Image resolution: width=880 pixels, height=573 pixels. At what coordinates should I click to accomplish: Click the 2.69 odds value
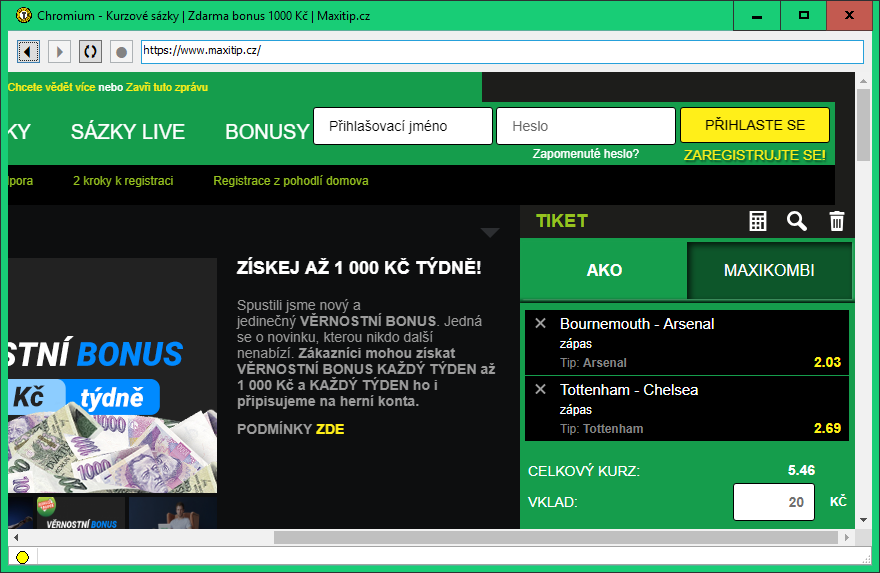pos(827,428)
